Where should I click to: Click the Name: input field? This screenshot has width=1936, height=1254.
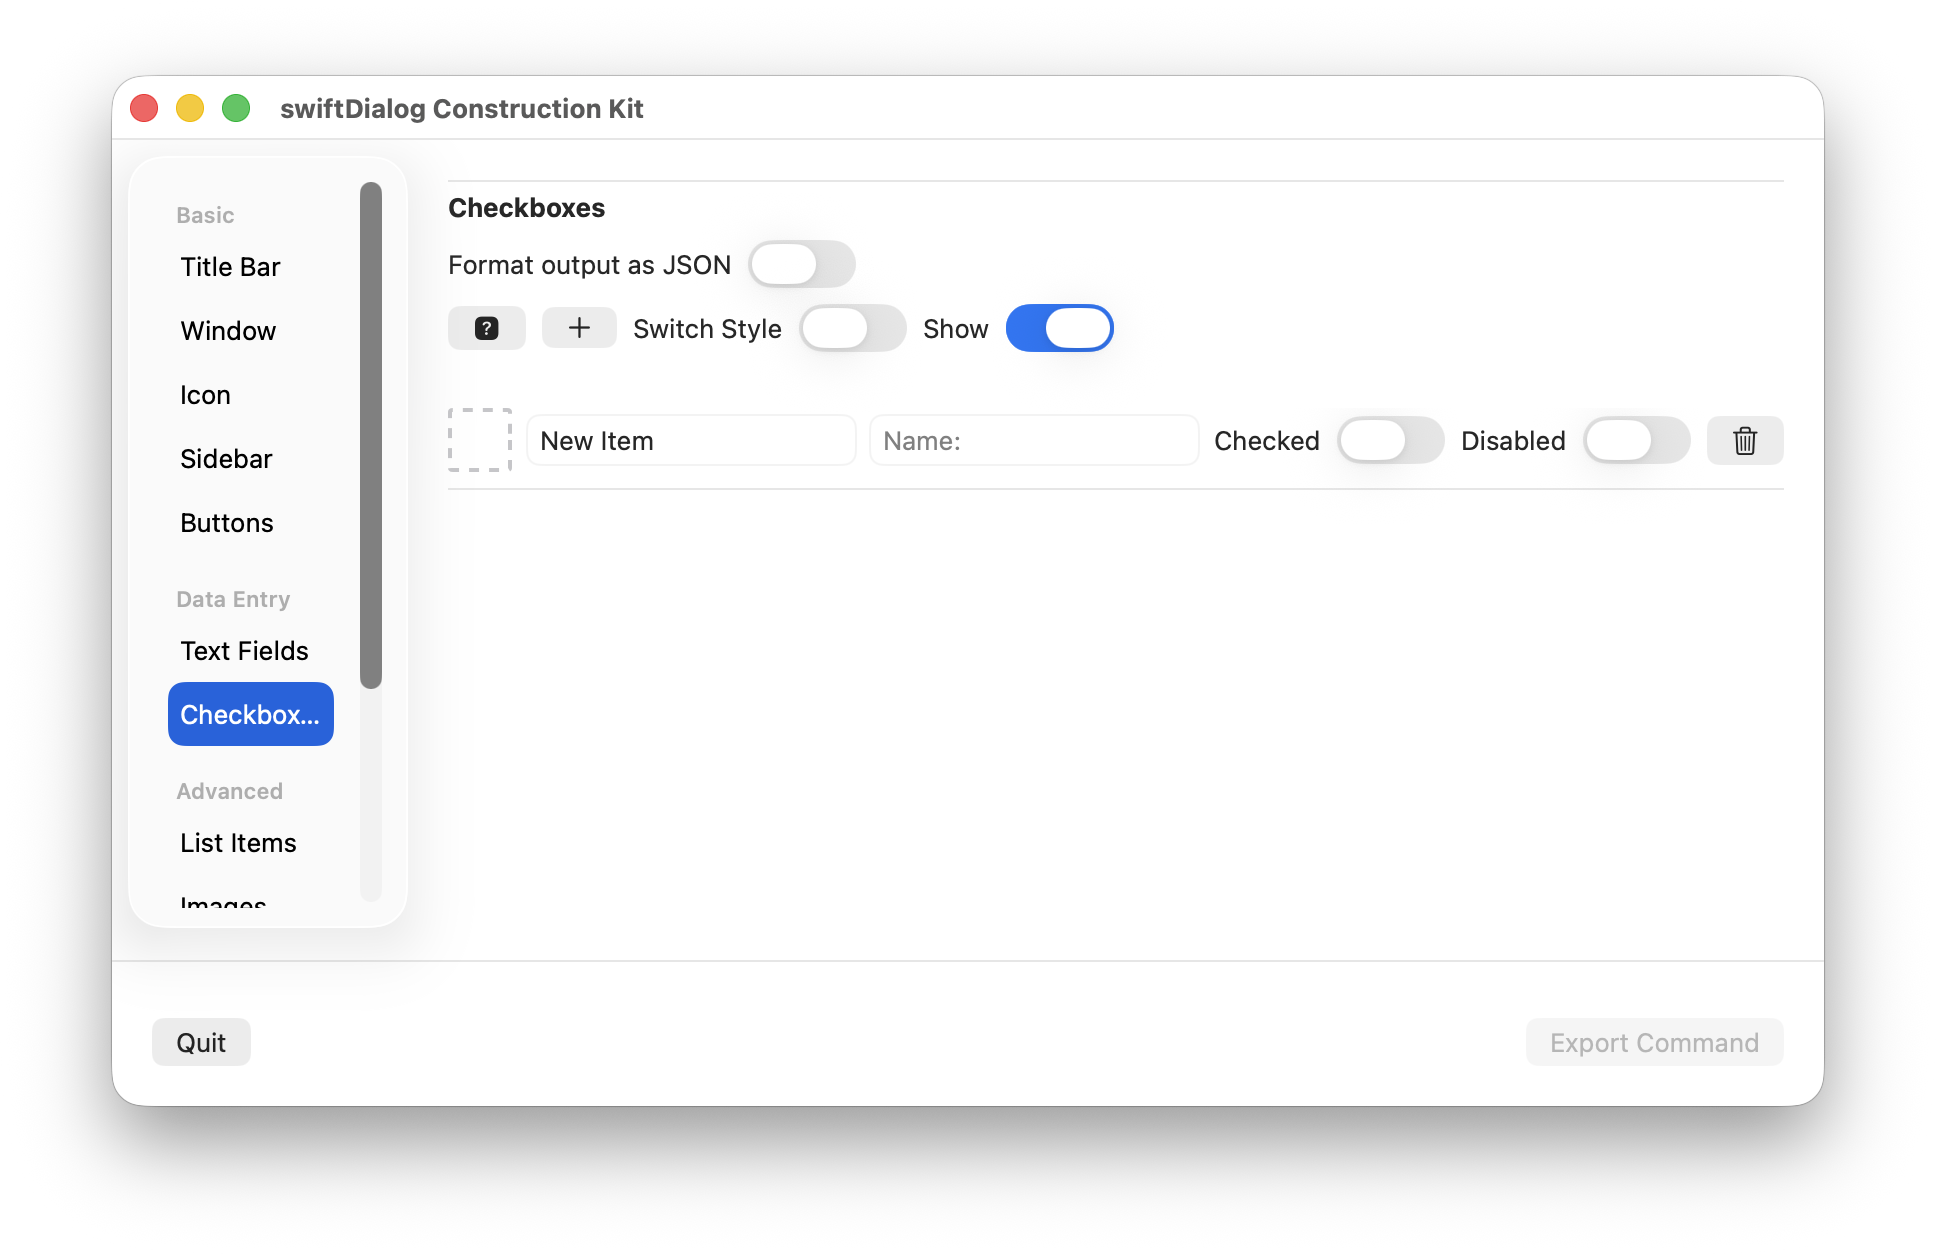tap(1033, 441)
